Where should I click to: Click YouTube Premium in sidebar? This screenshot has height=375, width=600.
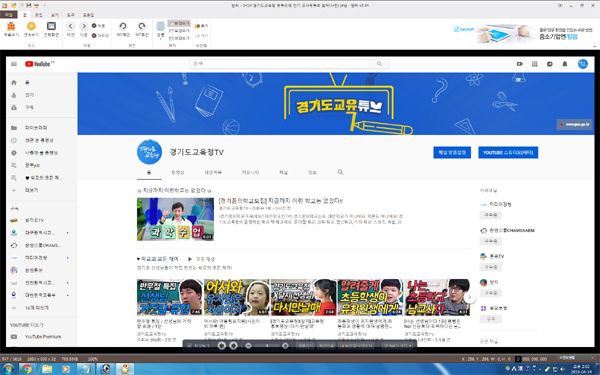pyautogui.click(x=43, y=337)
